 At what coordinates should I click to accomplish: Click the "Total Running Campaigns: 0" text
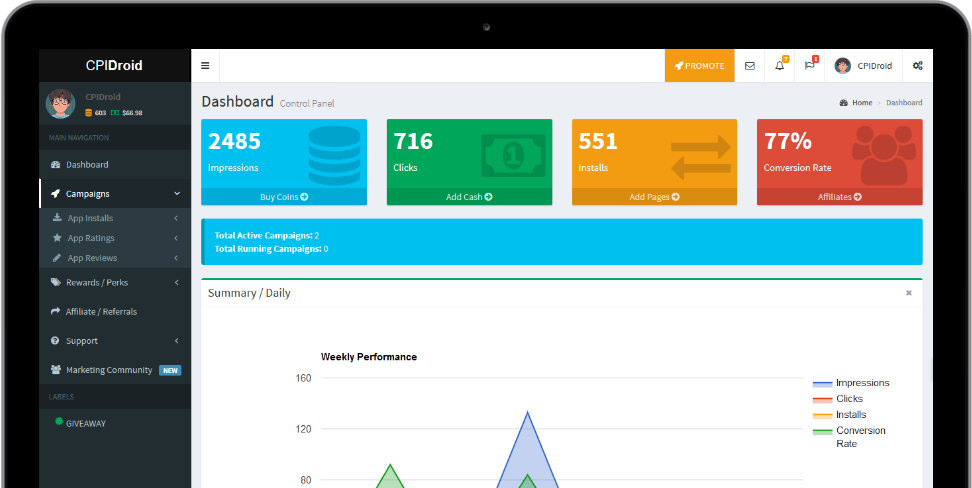pos(271,249)
